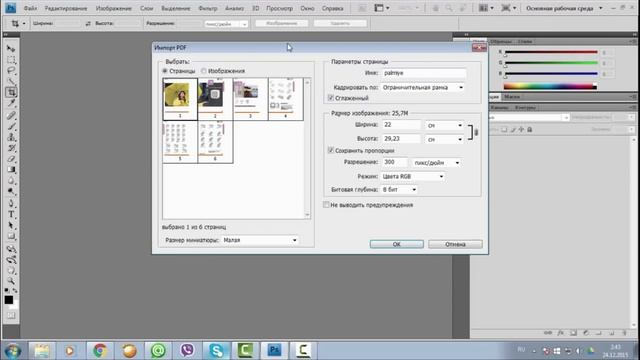
Task: Select the Eyedropper tool
Action: click(11, 103)
